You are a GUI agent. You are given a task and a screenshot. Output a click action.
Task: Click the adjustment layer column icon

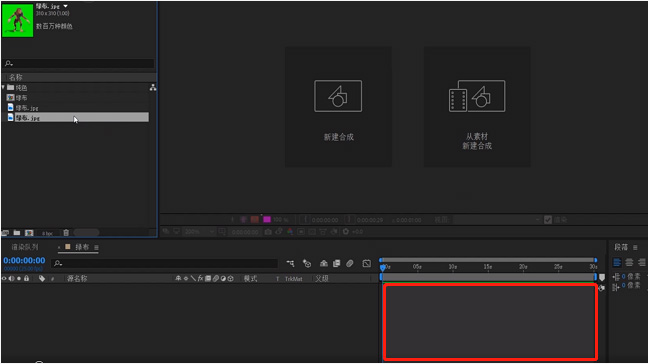coord(223,278)
